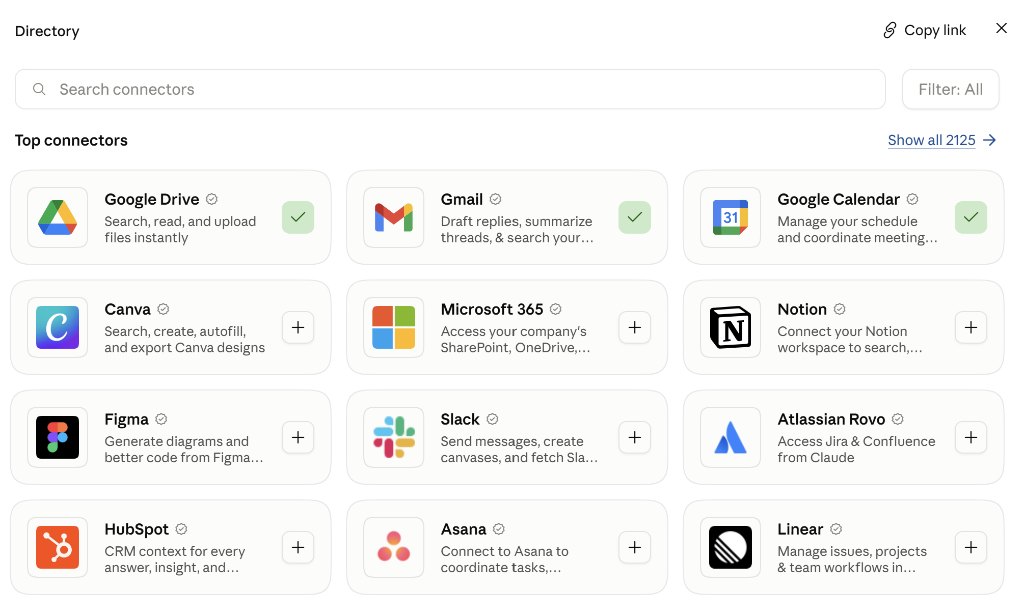The image size is (1024, 616).
Task: Add the Asana connector
Action: (x=635, y=547)
